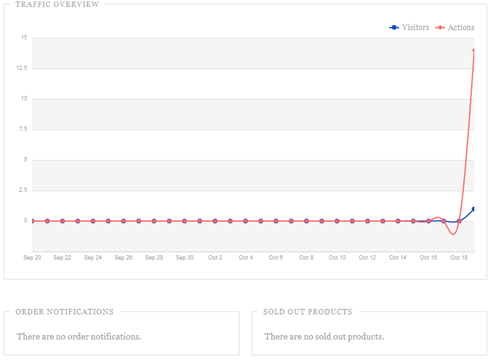Click the Sold Out Products heading
The image size is (490, 360).
click(x=307, y=312)
